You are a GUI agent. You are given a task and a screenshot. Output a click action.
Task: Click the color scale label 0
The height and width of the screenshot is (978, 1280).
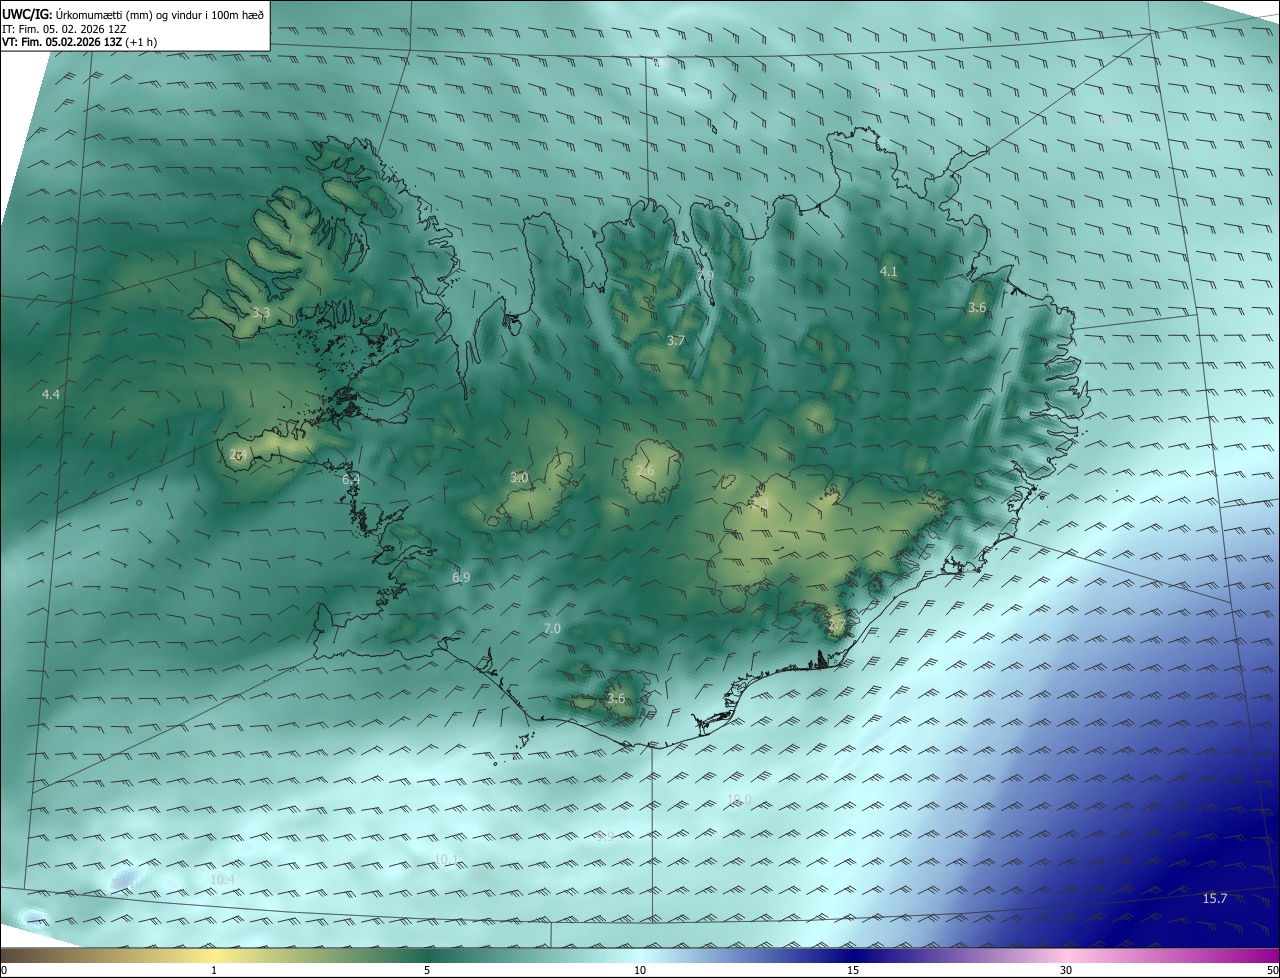4,971
